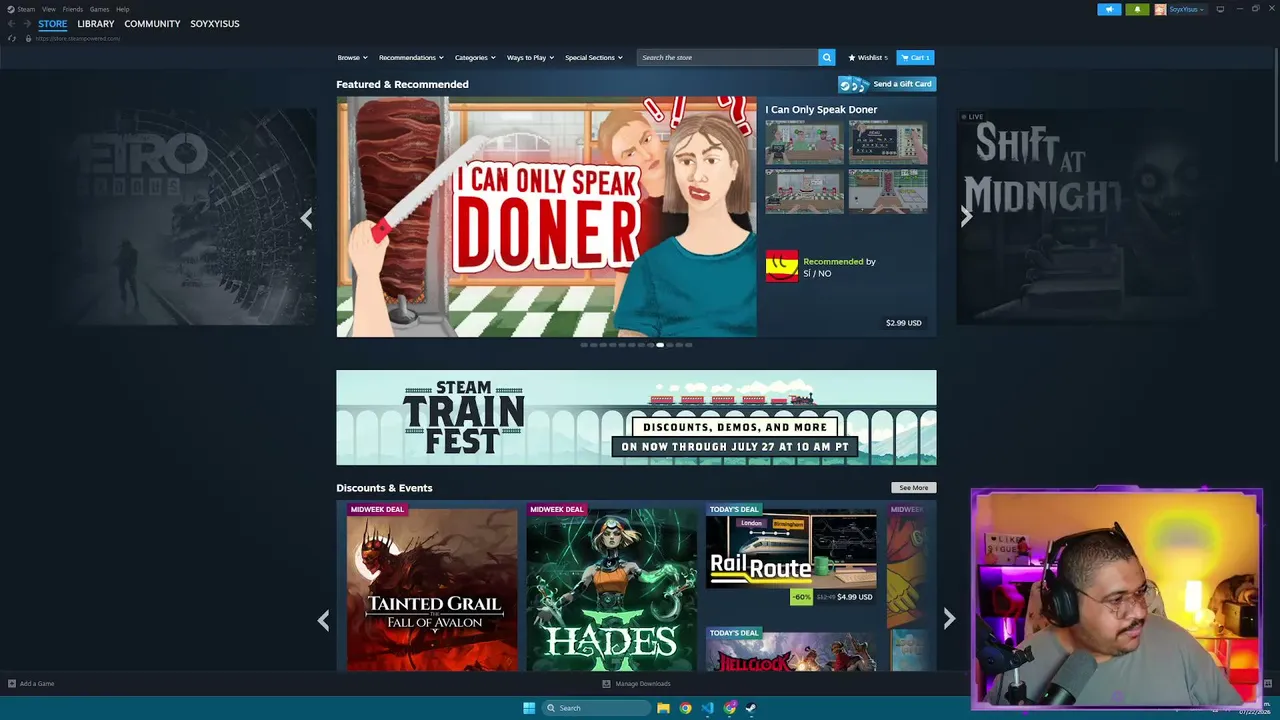Open the Windows Start menu
The image size is (1280, 720).
tap(529, 708)
